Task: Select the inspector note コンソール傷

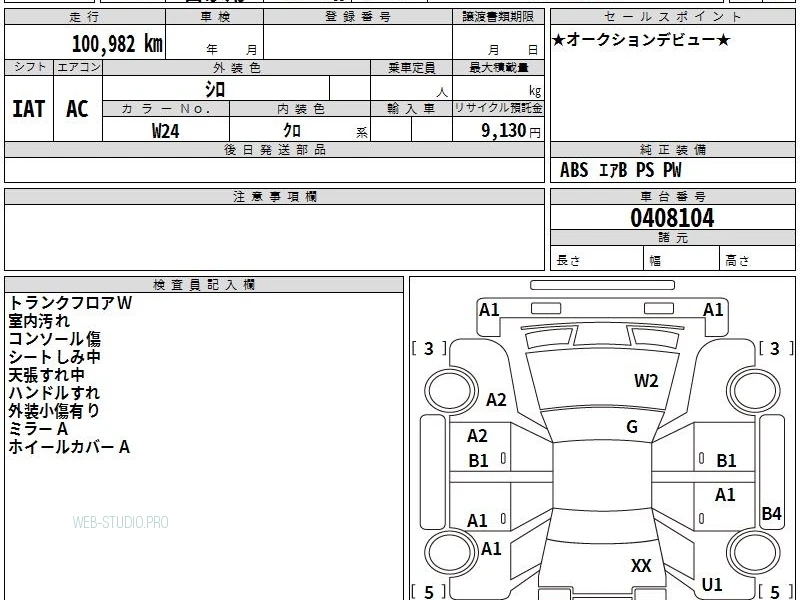Action: pyautogui.click(x=55, y=339)
